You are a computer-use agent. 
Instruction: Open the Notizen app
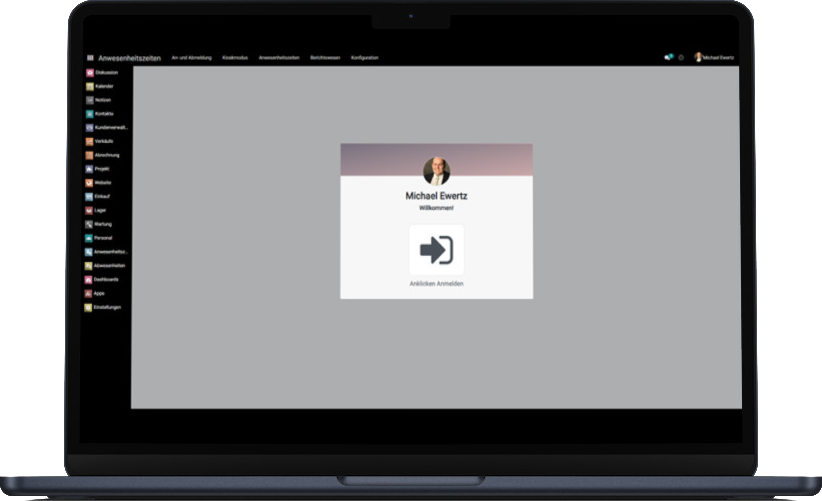[101, 101]
